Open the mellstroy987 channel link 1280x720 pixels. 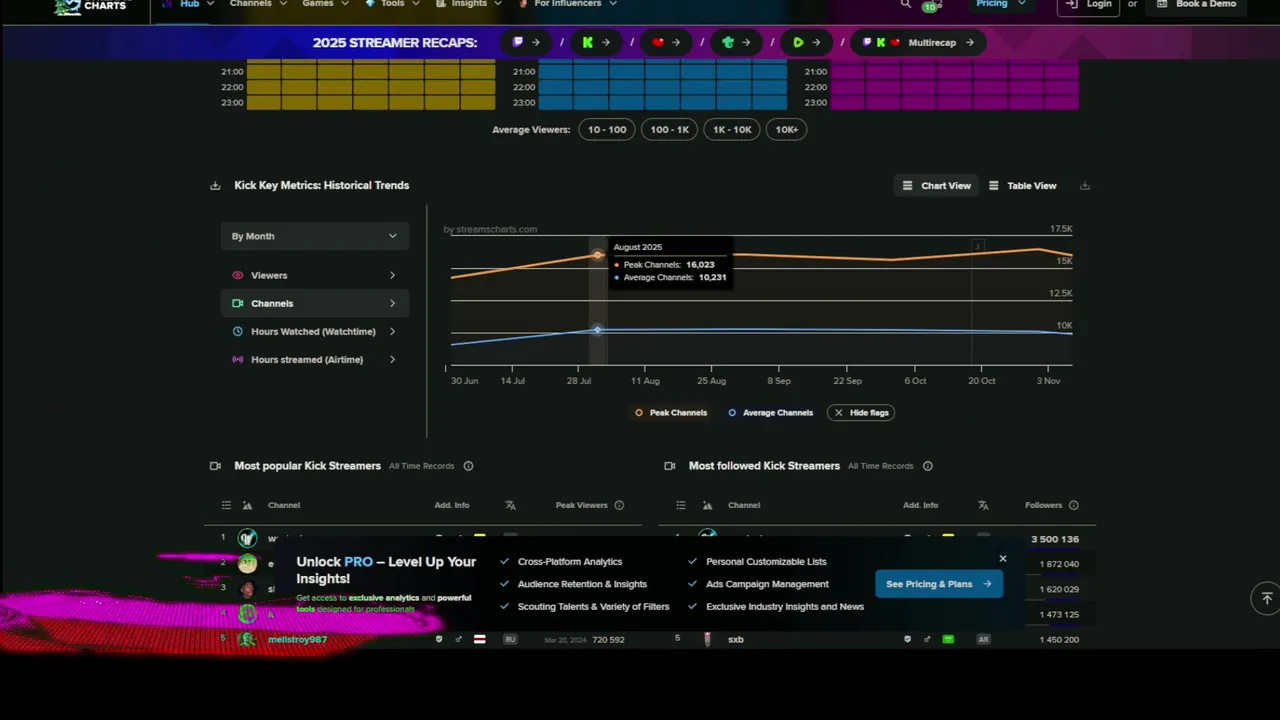(x=297, y=639)
